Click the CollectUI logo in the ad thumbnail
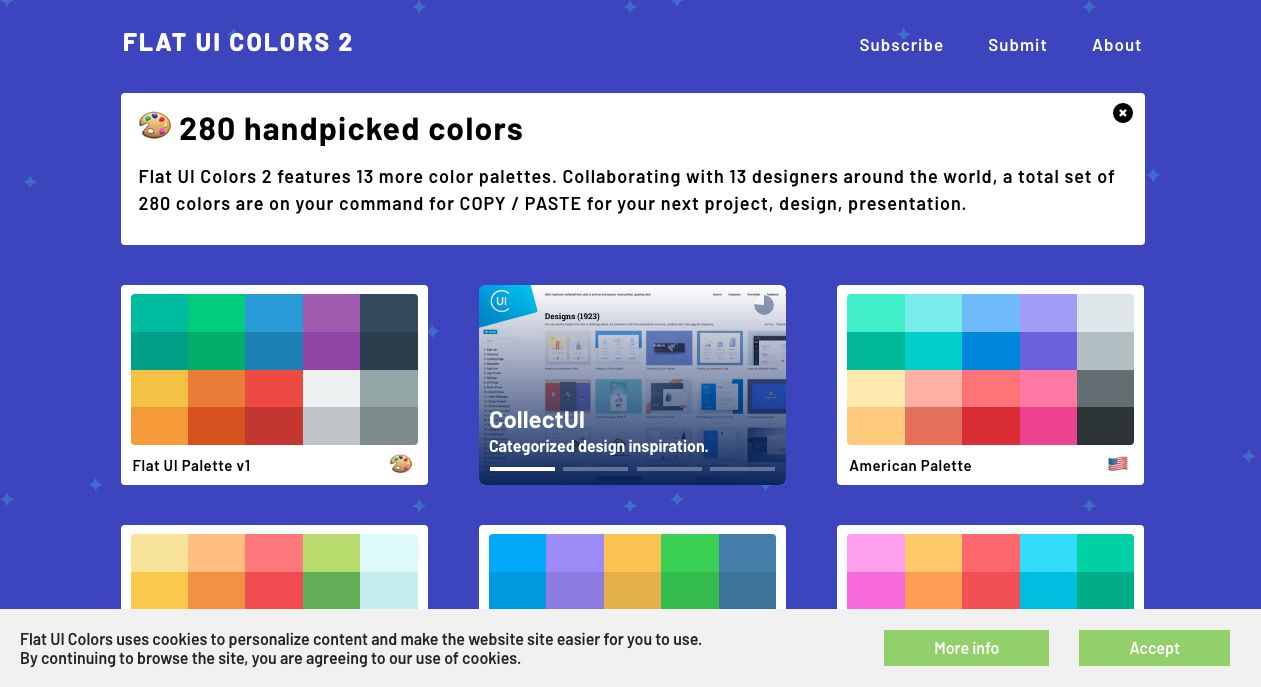Screen dimensions: 1261x687 [x=501, y=301]
